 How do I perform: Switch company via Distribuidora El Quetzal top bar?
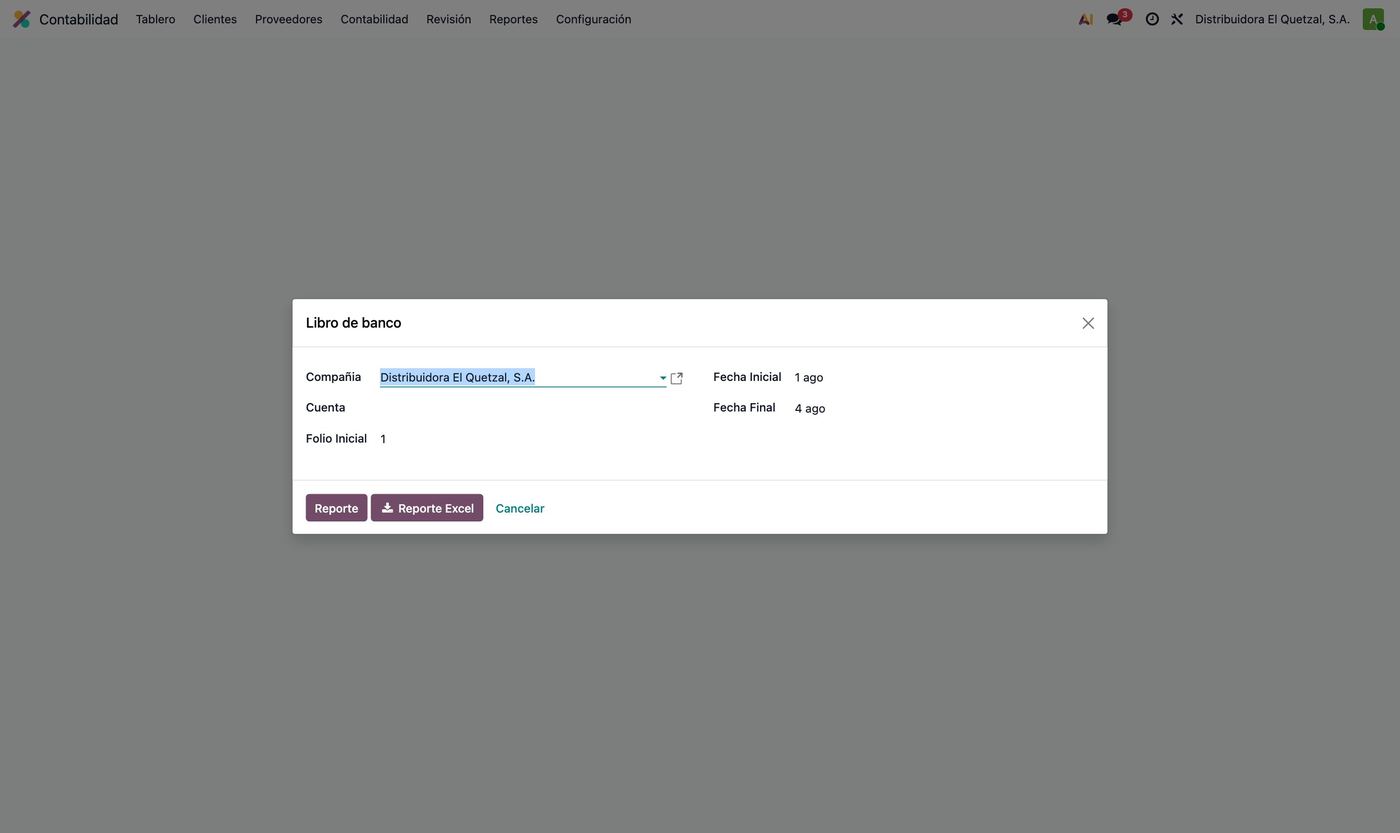click(1272, 19)
